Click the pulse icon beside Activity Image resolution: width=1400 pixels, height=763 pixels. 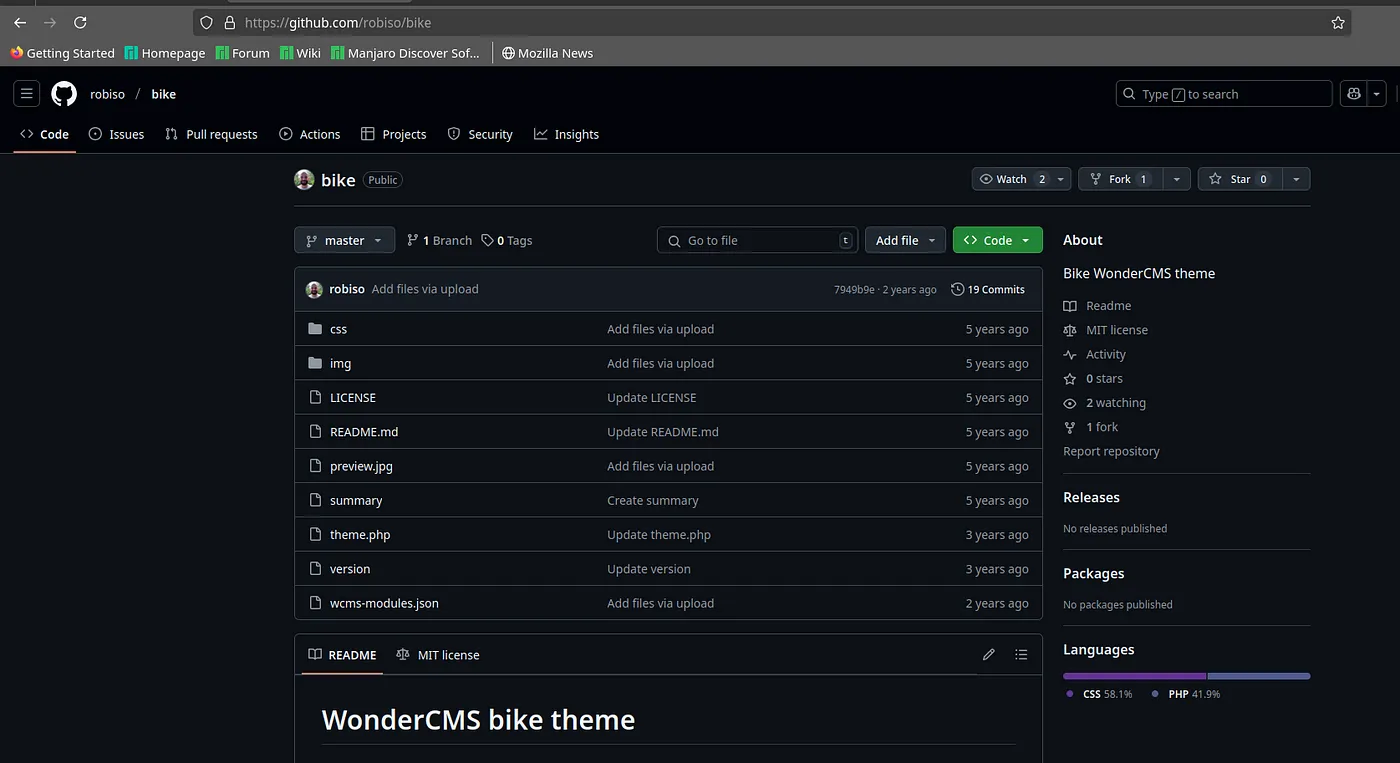pyautogui.click(x=1070, y=354)
